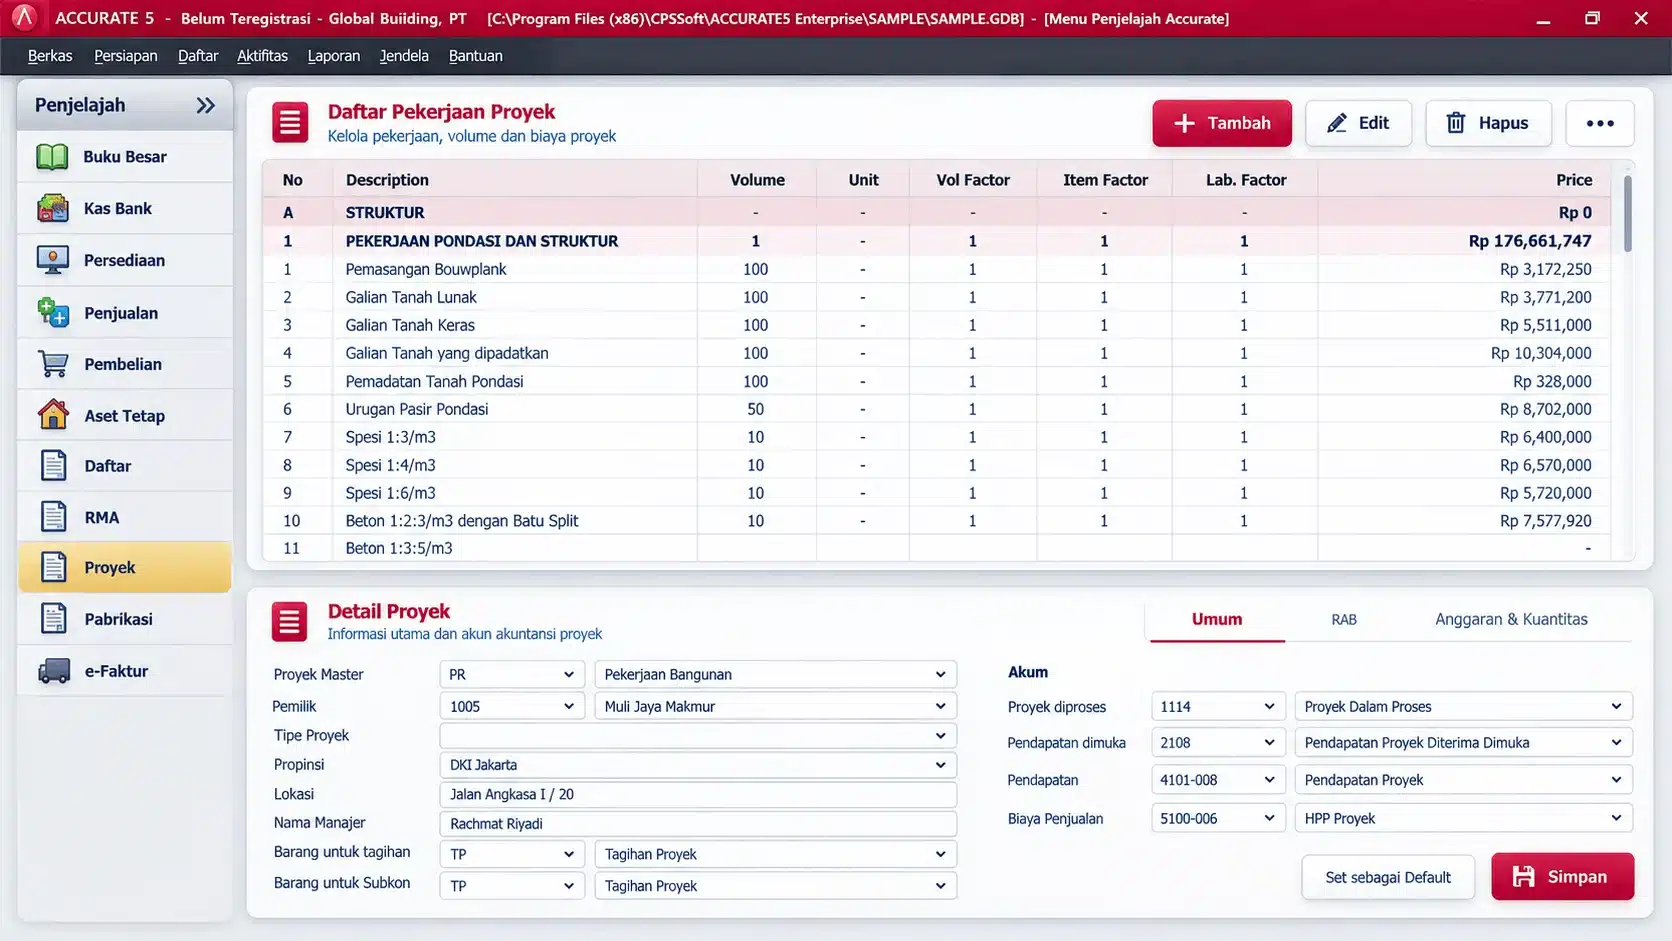Open the Persediaan inventory icon
The width and height of the screenshot is (1672, 941).
coord(52,260)
